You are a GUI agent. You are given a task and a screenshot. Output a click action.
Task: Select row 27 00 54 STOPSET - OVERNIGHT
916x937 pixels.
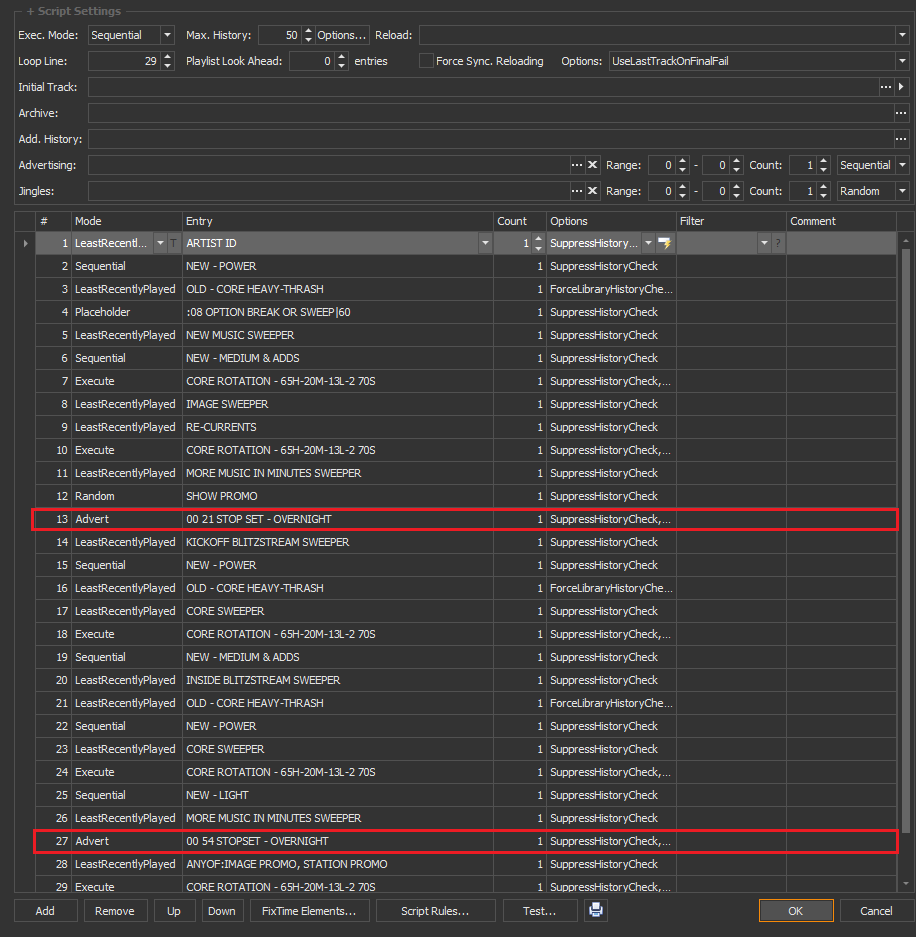(x=466, y=841)
